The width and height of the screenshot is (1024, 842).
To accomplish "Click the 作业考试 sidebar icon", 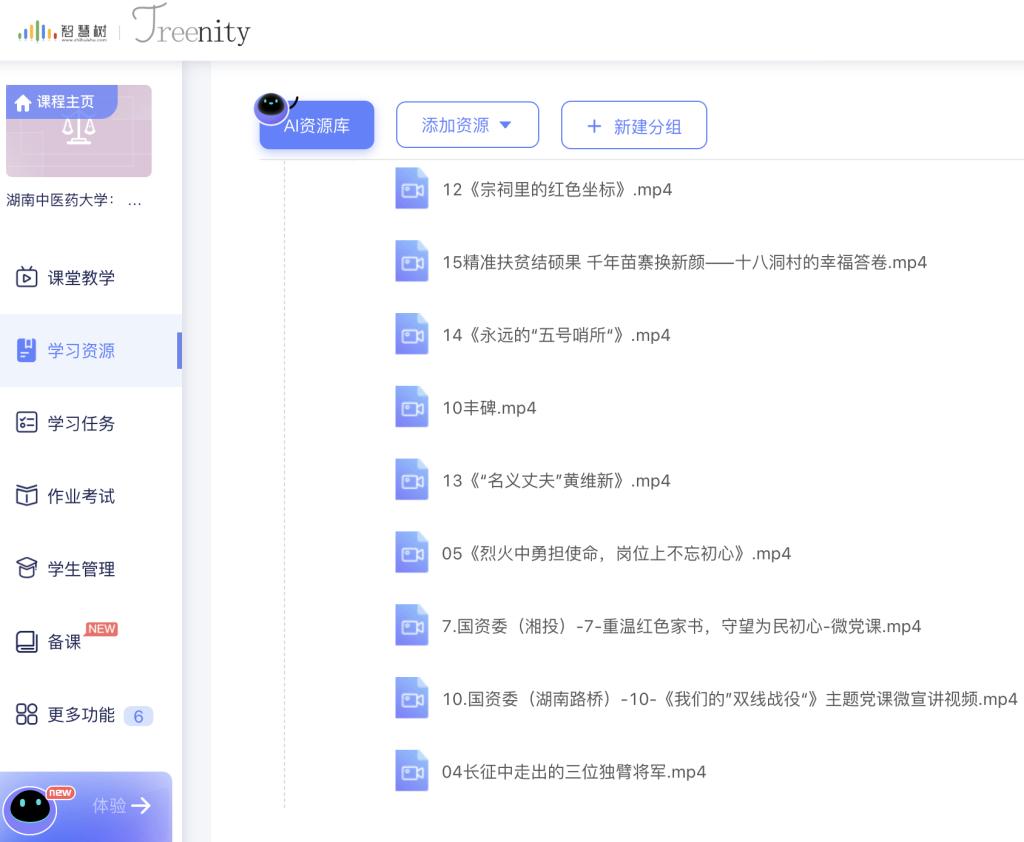I will point(27,496).
